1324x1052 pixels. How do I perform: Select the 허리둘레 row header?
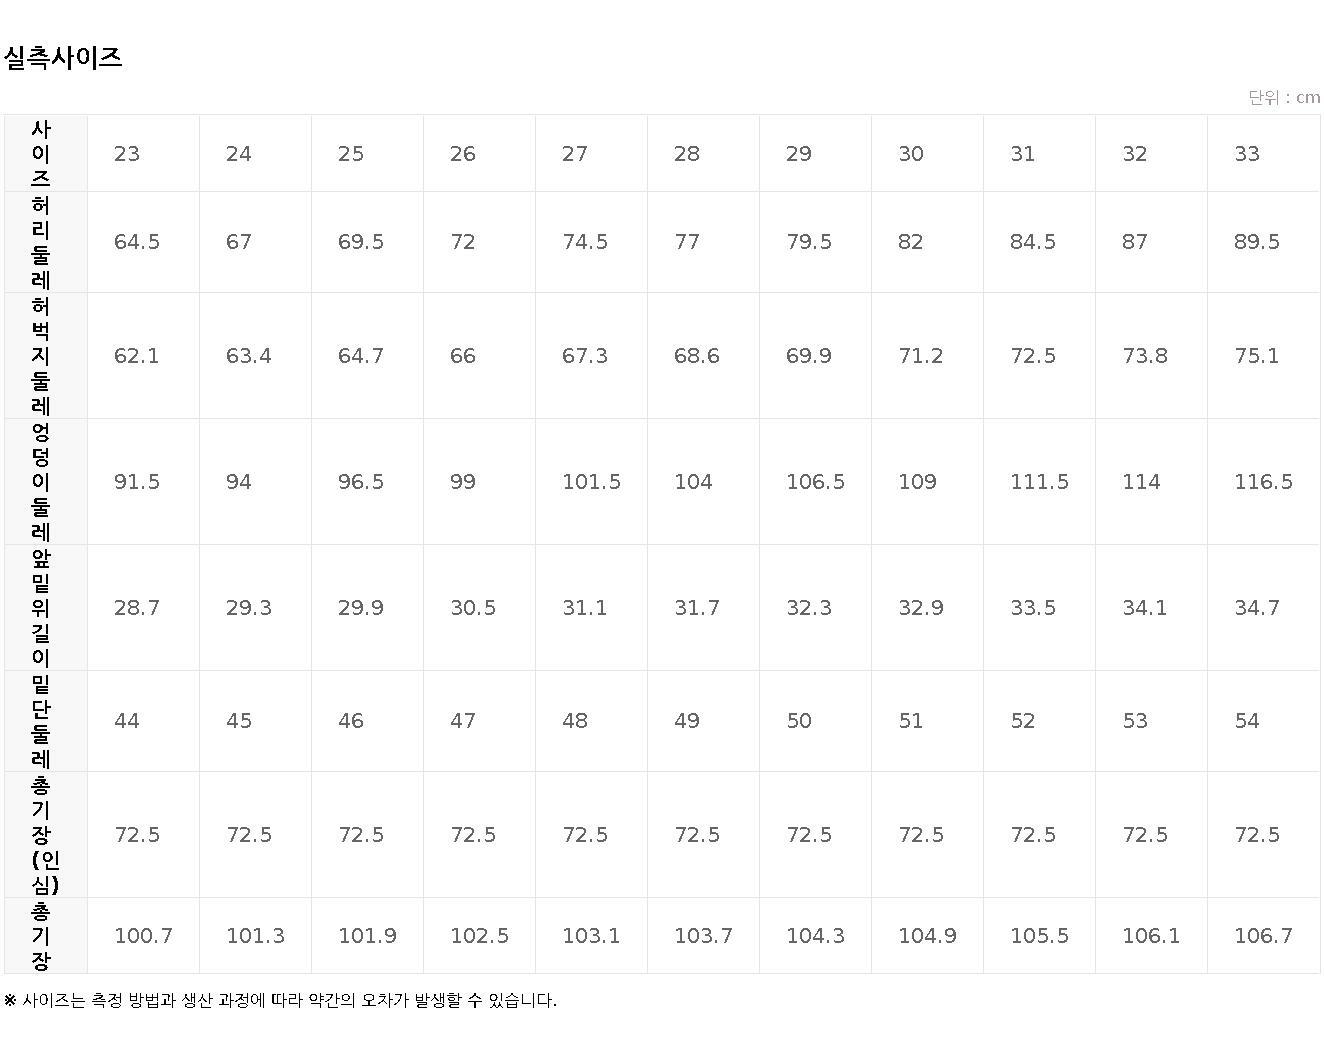(41, 242)
